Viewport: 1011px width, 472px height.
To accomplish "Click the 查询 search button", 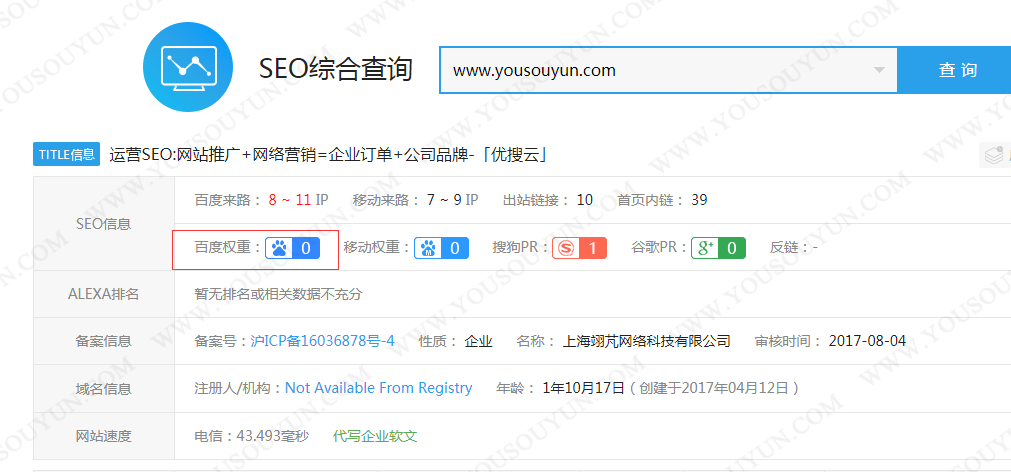I will point(957,70).
